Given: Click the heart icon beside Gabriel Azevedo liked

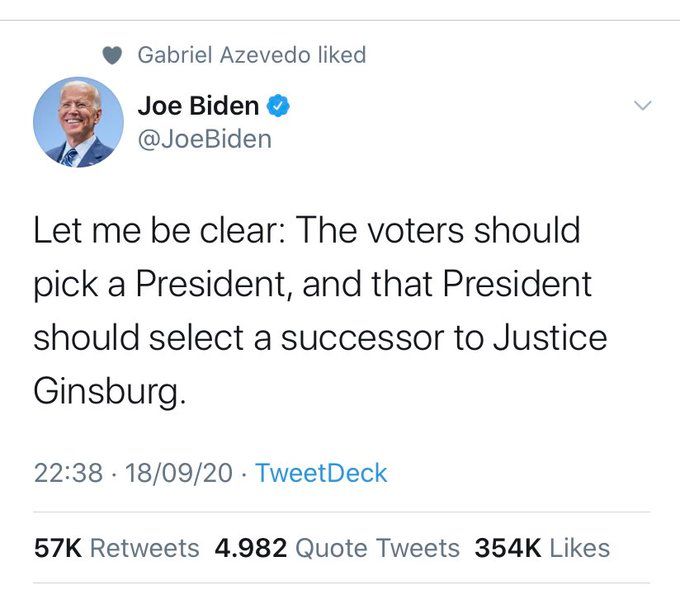Looking at the screenshot, I should 115,56.
